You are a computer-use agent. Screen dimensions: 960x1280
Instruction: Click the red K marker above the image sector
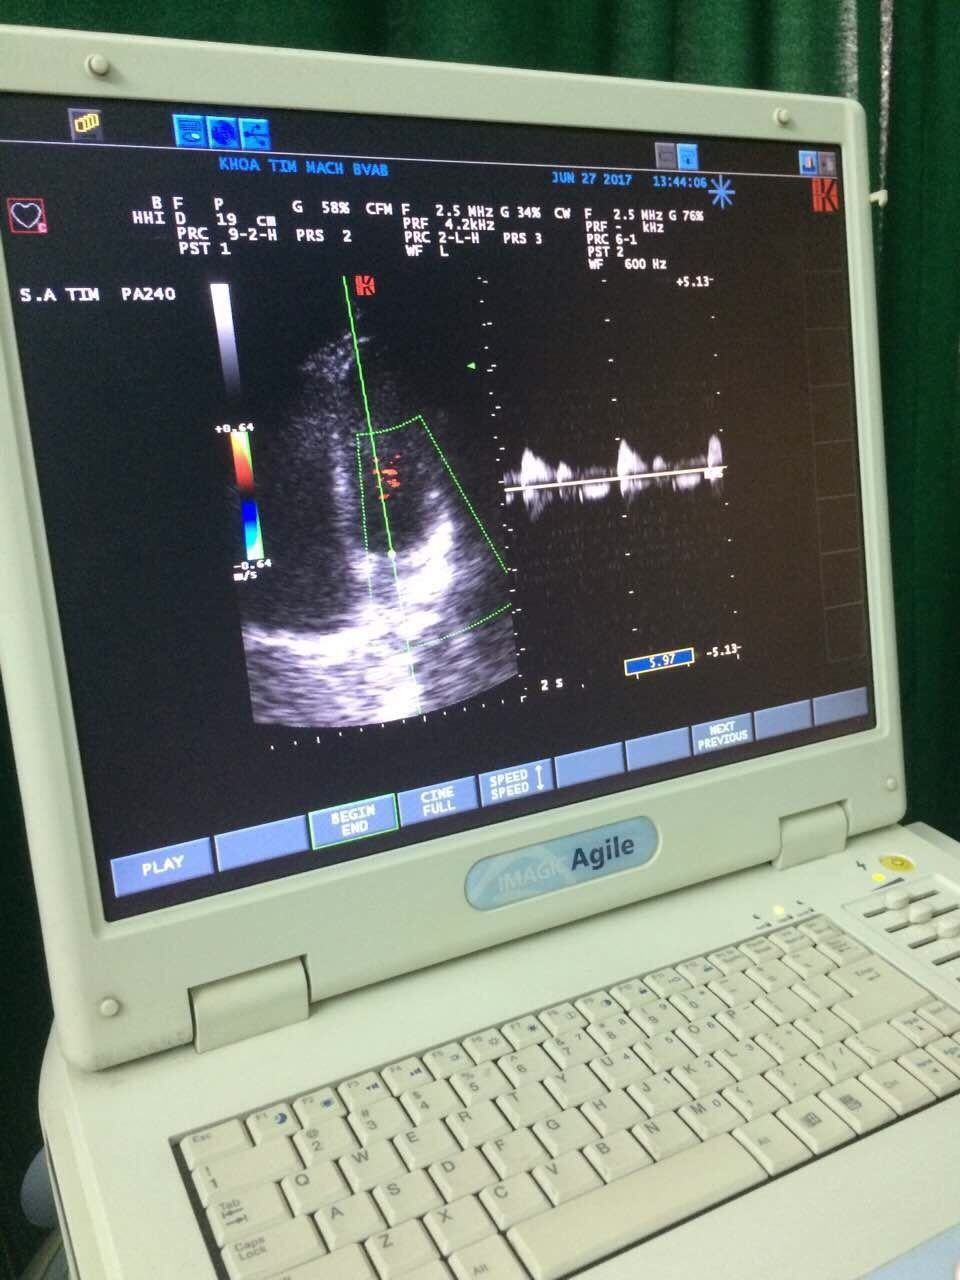(365, 285)
